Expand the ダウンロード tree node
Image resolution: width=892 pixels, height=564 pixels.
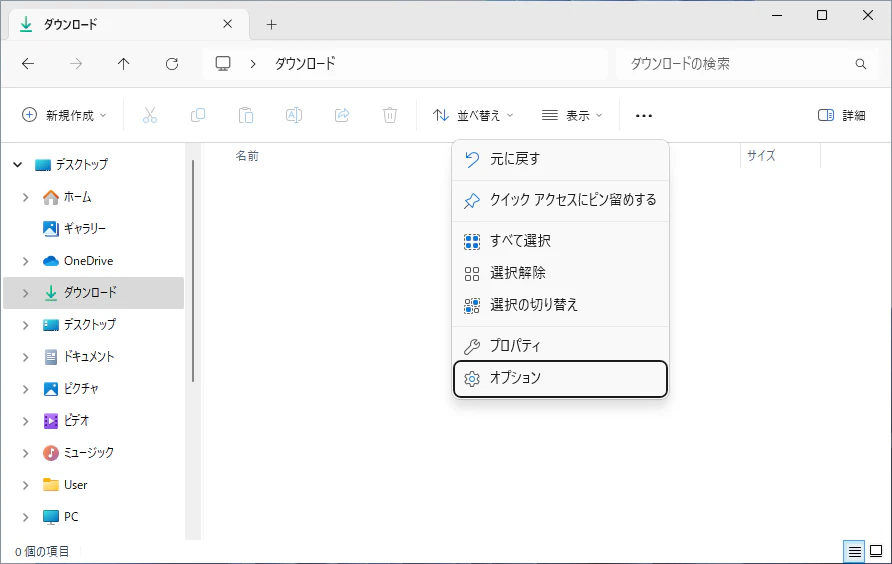click(25, 293)
